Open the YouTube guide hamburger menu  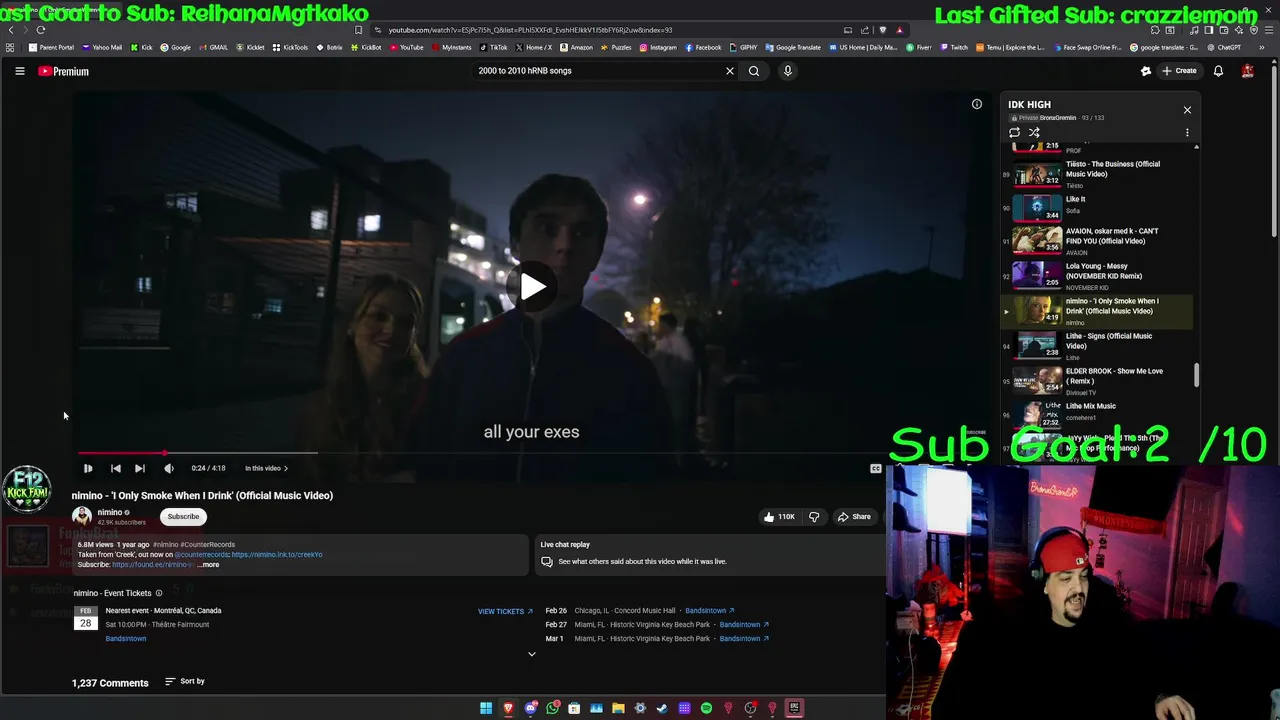coord(20,71)
